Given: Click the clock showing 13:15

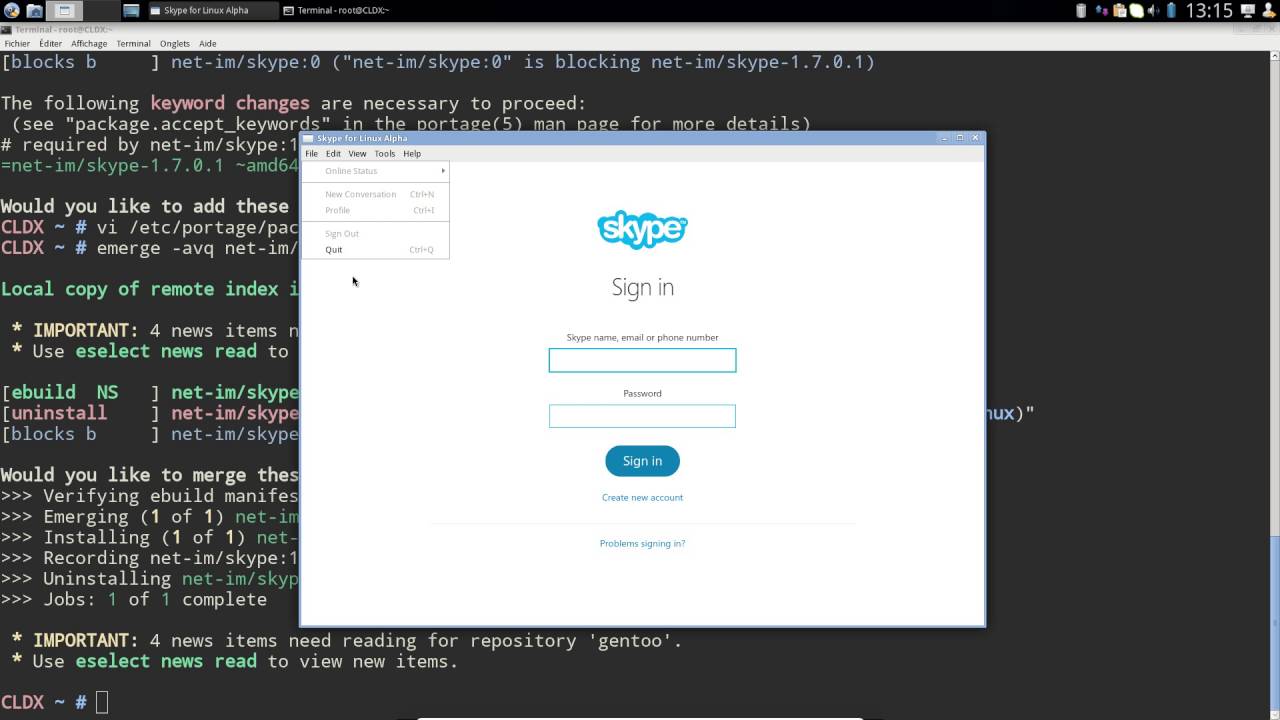Looking at the screenshot, I should 1209,10.
